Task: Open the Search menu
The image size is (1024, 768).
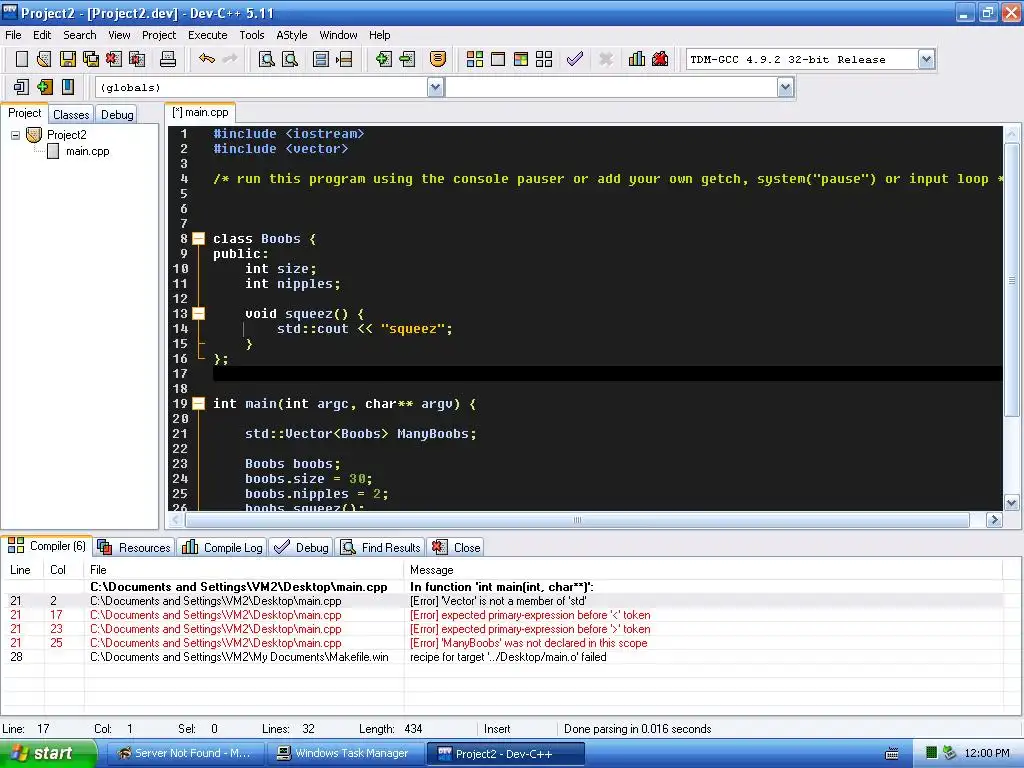Action: pyautogui.click(x=80, y=35)
